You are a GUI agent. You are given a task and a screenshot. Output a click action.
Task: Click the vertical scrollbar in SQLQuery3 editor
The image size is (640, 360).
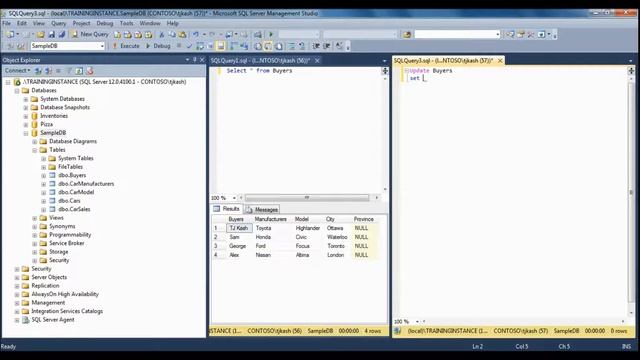point(631,192)
